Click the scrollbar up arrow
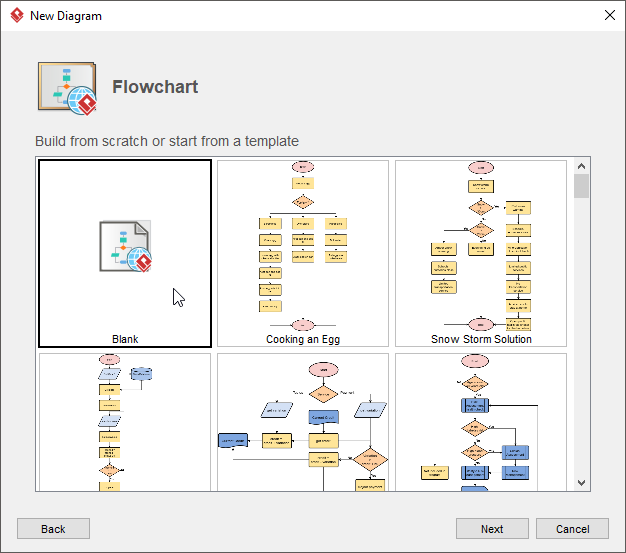 point(582,165)
